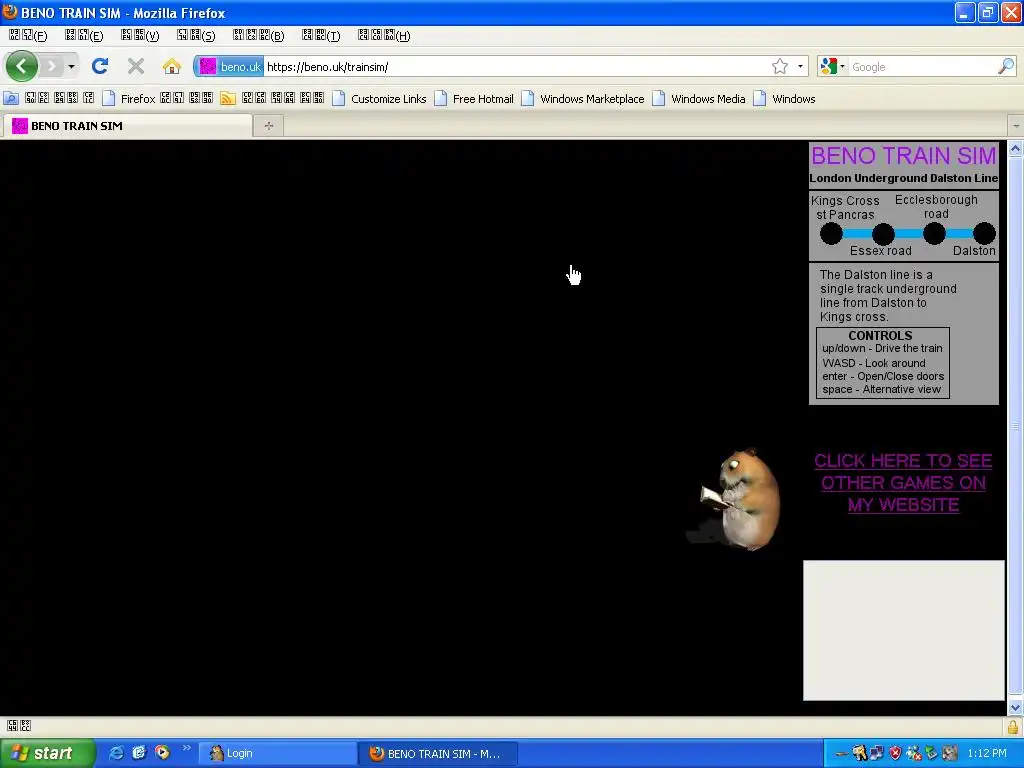The image size is (1024, 768).
Task: Click the network connection computers tray icon
Action: [876, 754]
